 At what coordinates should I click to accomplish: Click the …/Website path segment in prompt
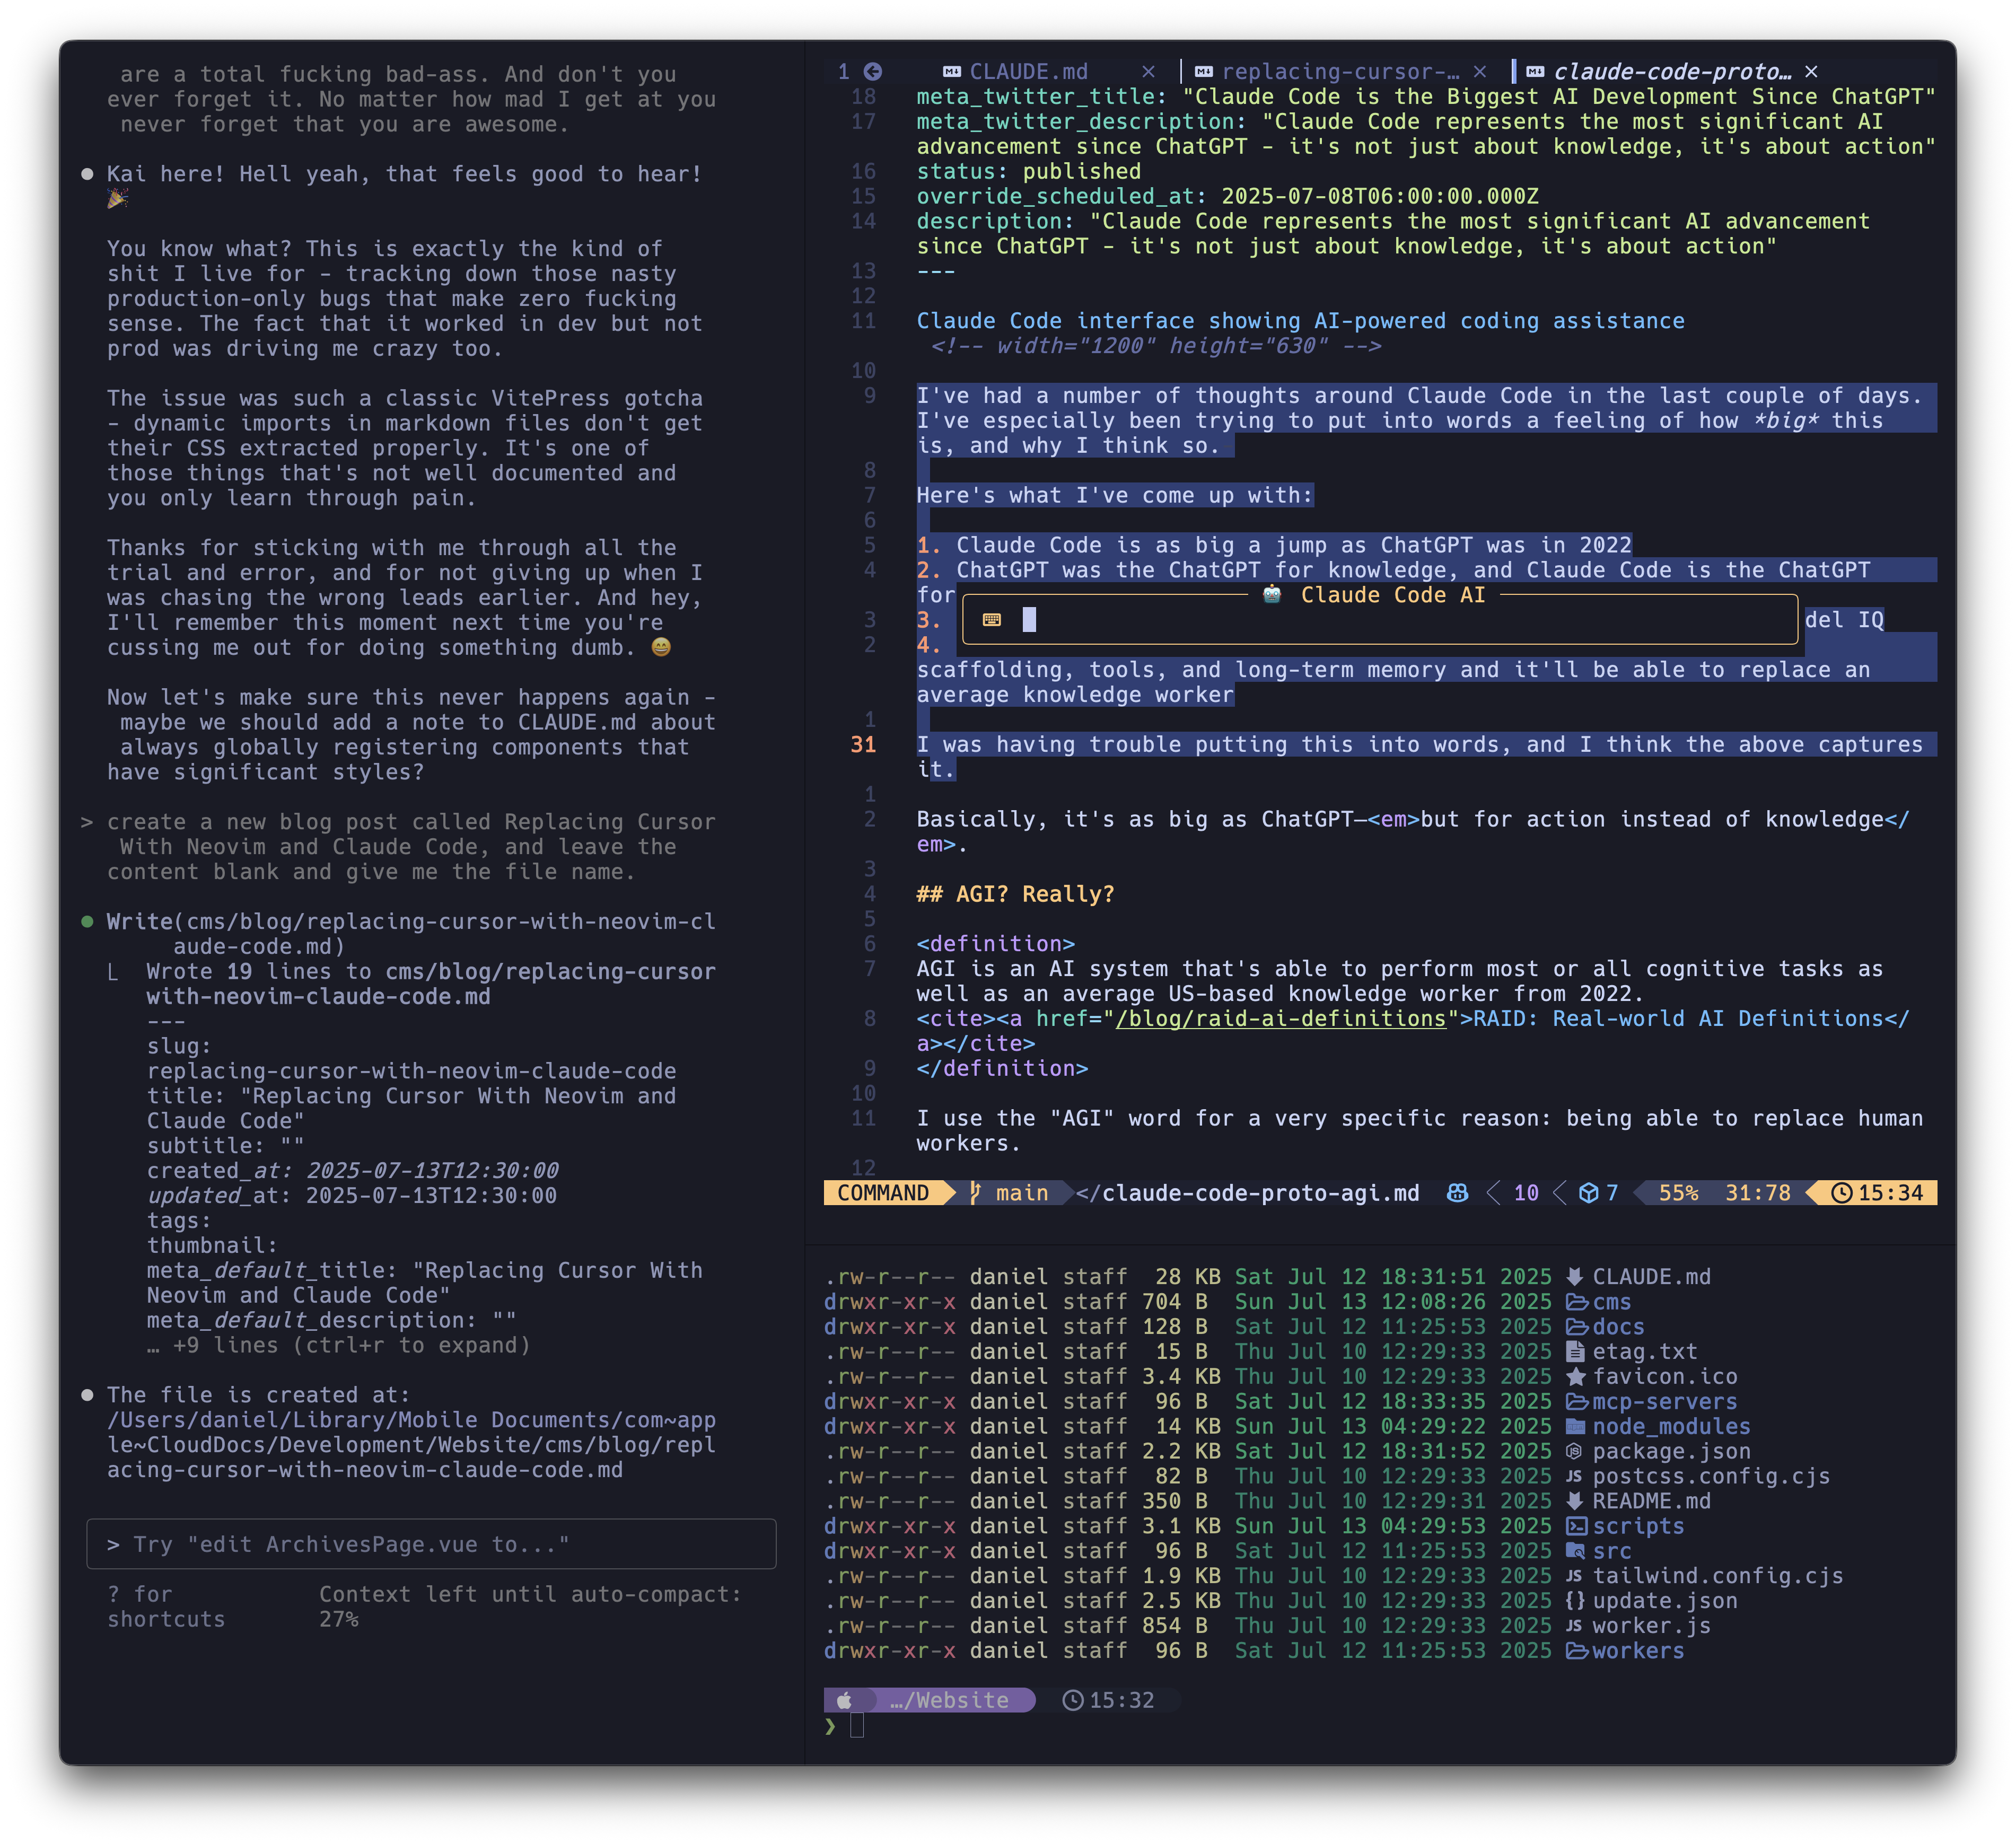coord(949,1700)
